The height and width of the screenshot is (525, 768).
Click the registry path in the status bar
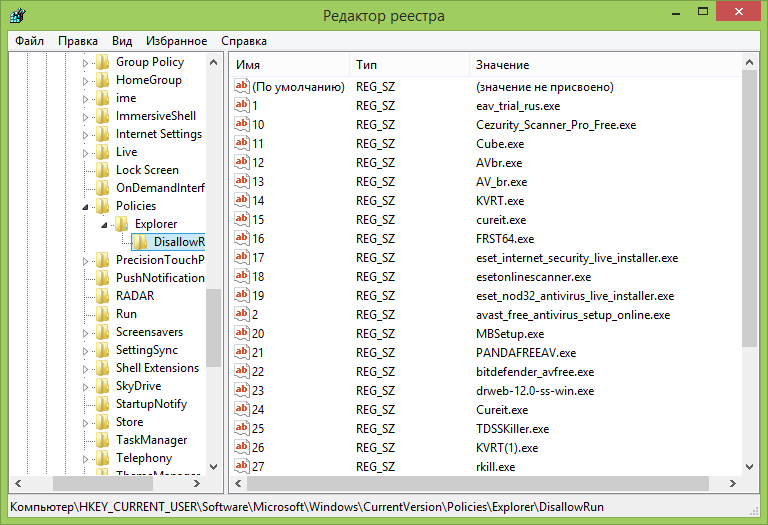[307, 507]
